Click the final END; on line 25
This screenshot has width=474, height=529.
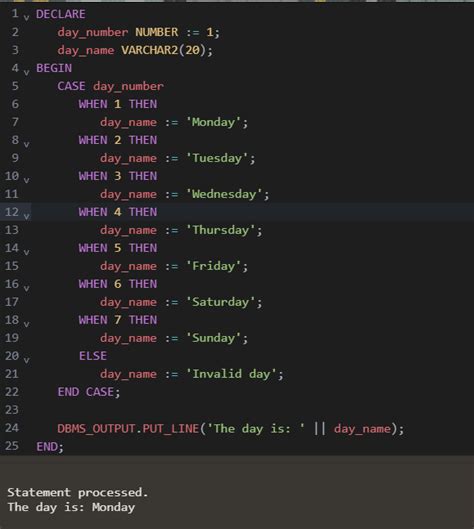click(x=50, y=447)
